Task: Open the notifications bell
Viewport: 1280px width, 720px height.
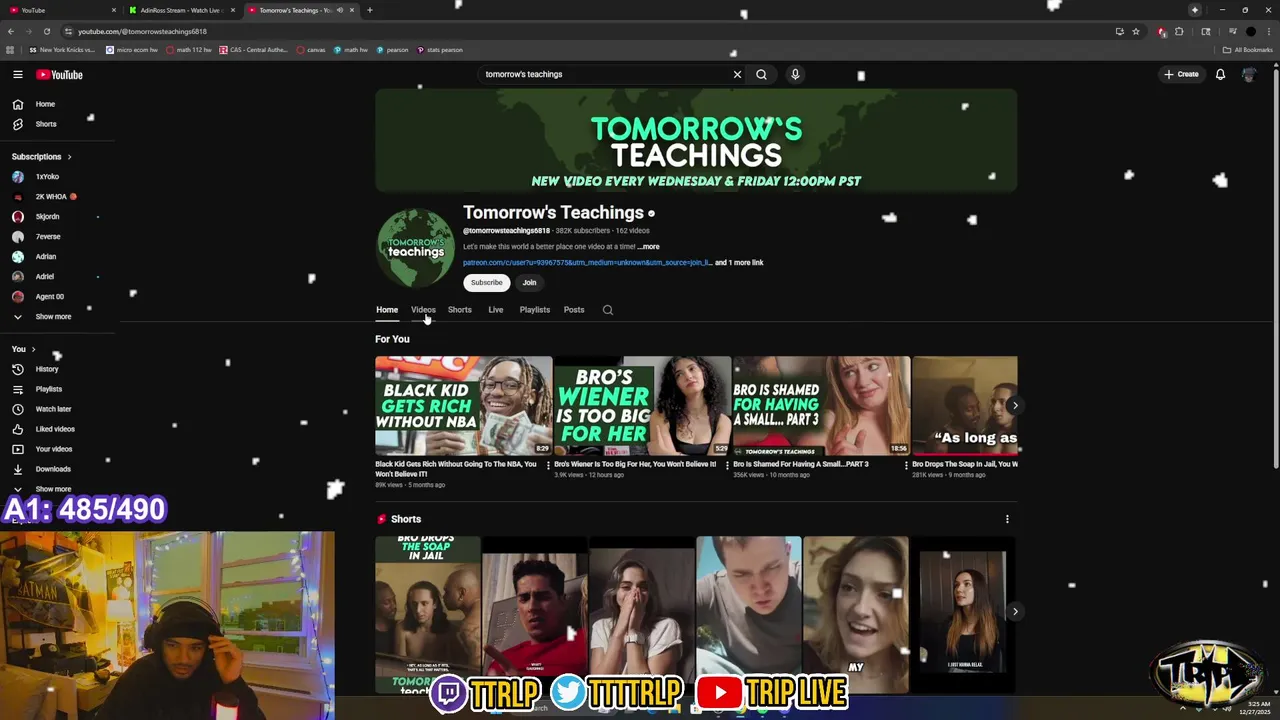Action: click(1220, 74)
